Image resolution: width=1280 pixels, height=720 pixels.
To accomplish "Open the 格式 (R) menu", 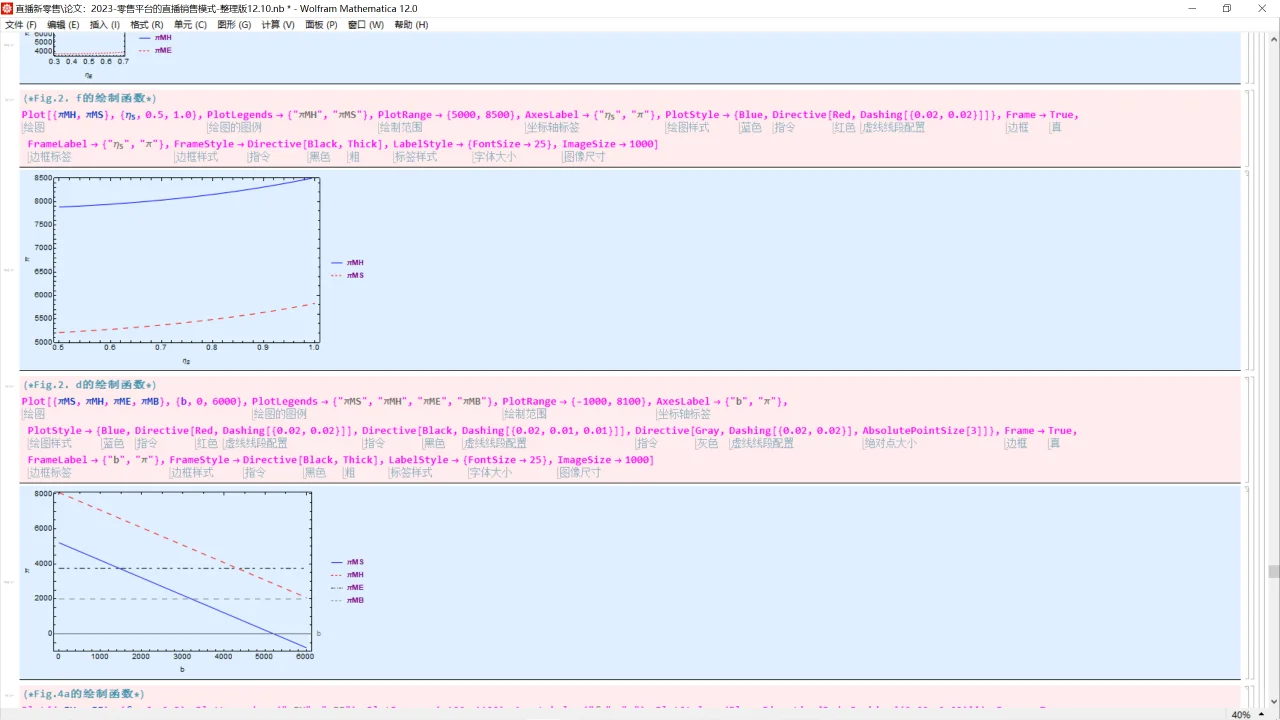I will click(147, 25).
